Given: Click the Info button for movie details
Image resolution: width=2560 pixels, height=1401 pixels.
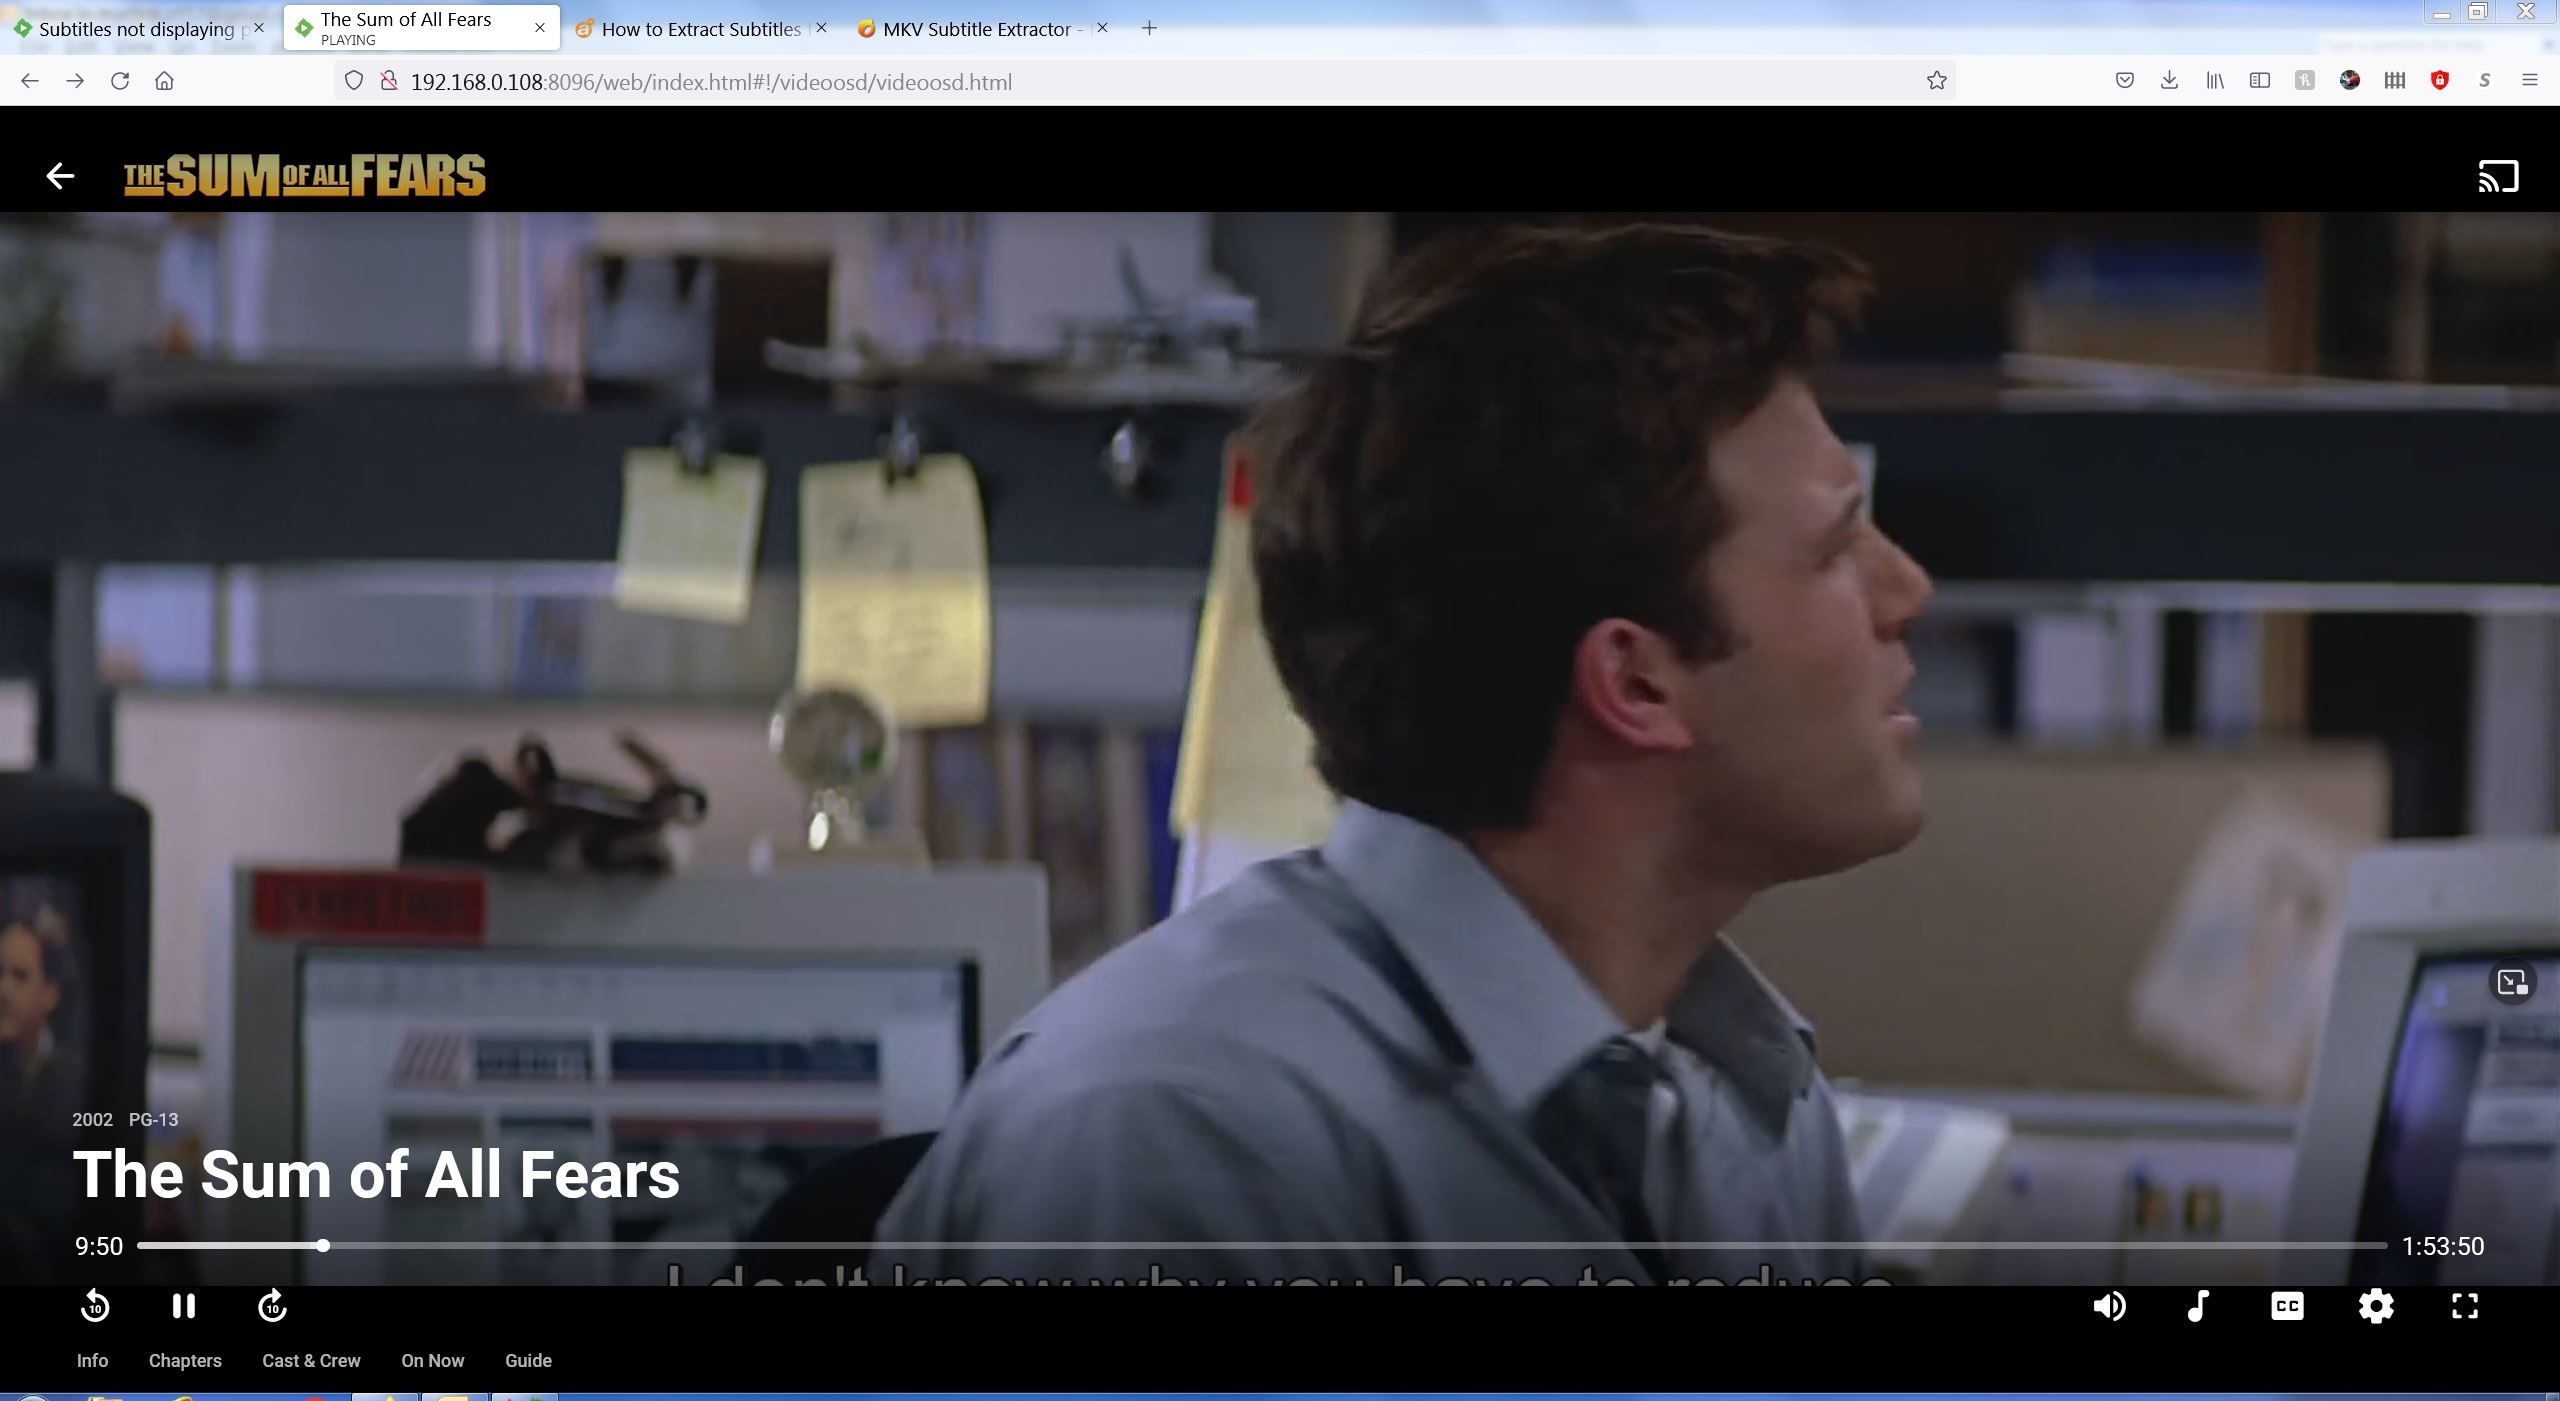Looking at the screenshot, I should tap(93, 1360).
